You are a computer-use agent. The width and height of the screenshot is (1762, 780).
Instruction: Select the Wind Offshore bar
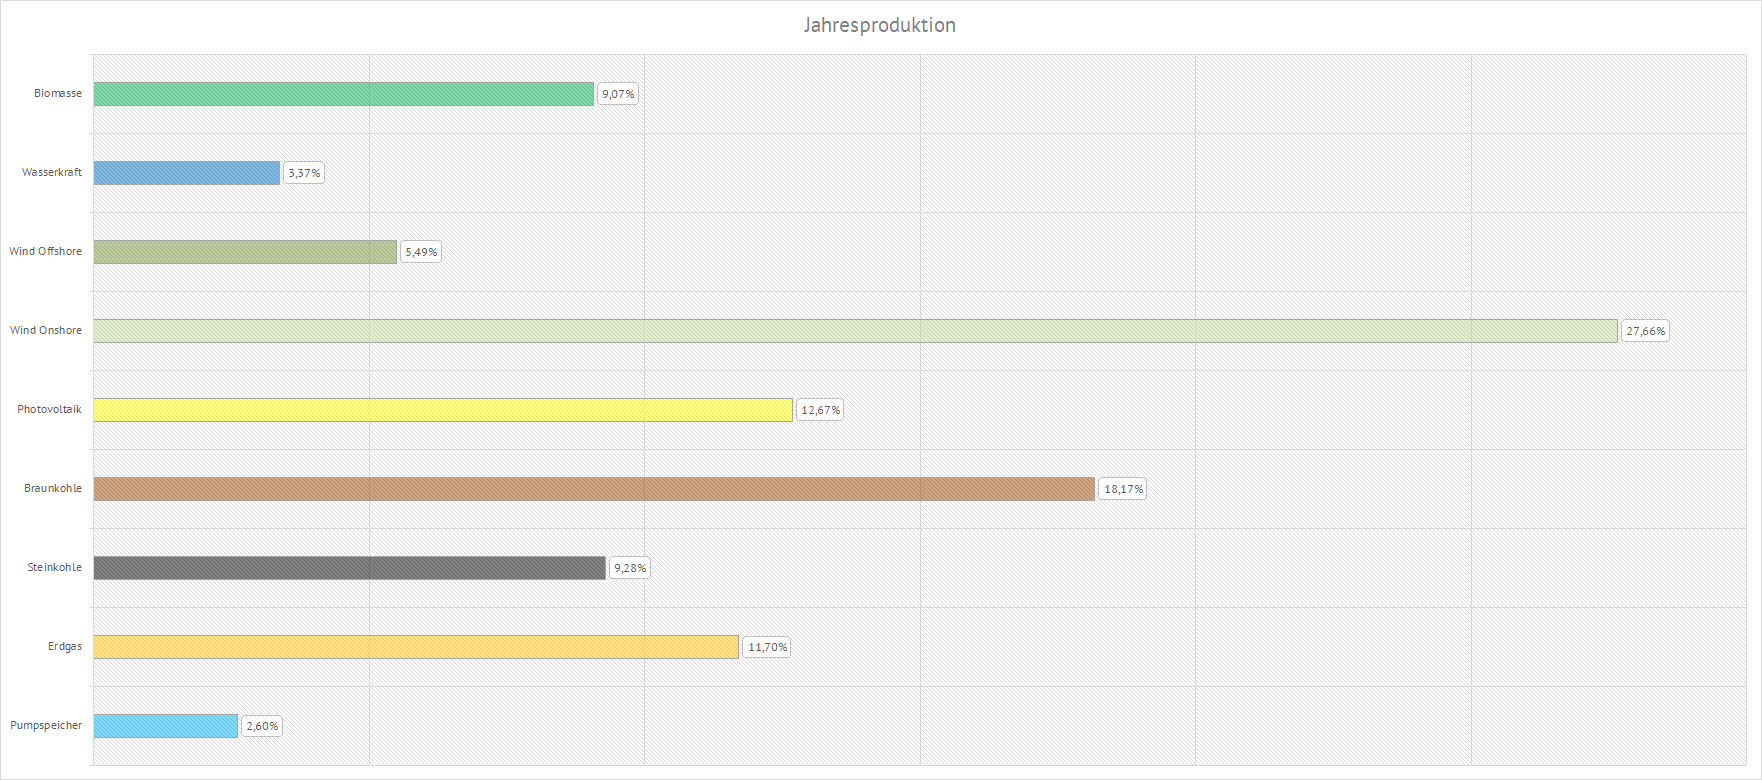tap(245, 252)
